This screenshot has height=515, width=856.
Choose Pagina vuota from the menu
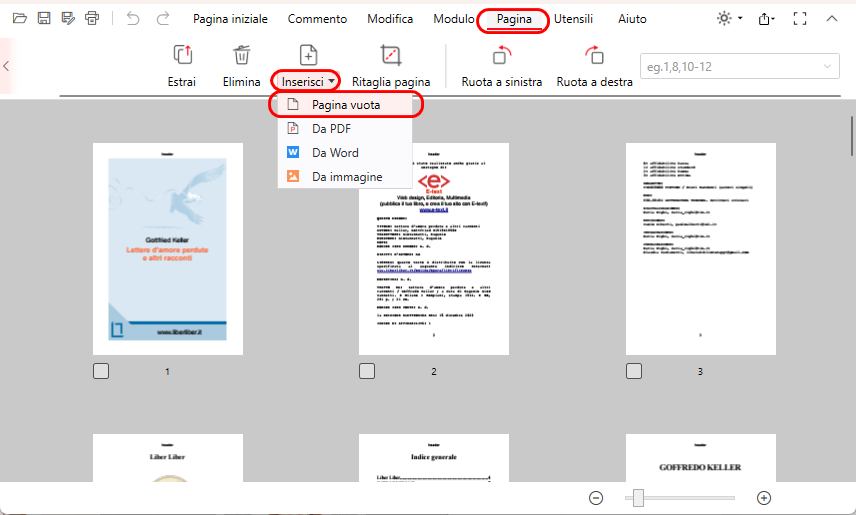pyautogui.click(x=345, y=105)
